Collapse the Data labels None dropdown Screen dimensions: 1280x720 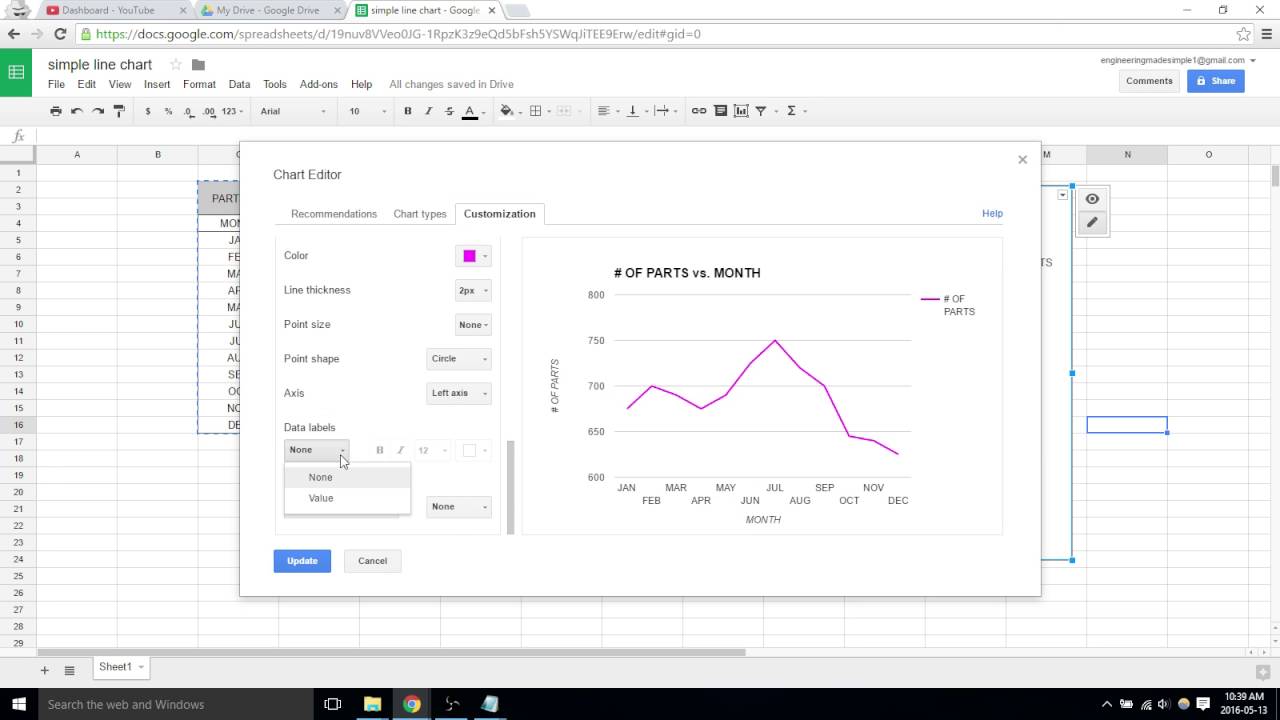pyautogui.click(x=317, y=450)
